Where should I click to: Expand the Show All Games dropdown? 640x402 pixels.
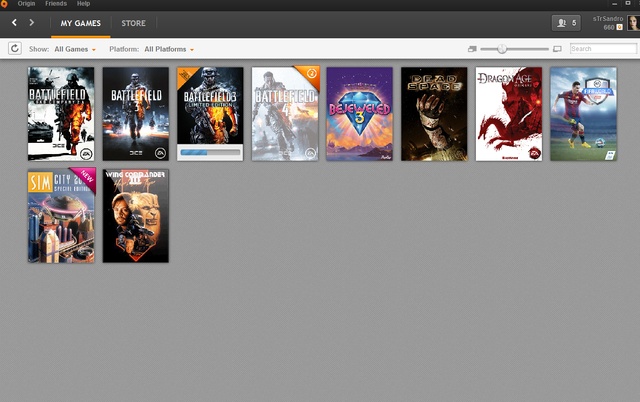(x=75, y=49)
